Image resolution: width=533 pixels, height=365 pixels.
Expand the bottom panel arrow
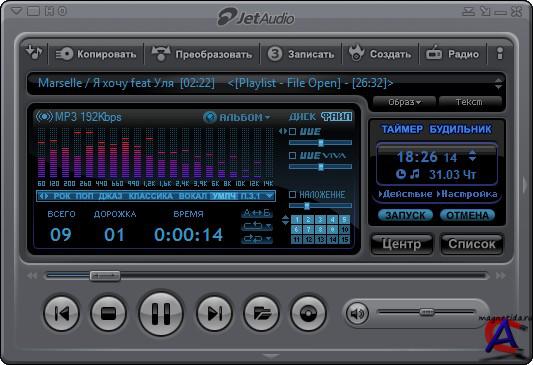[x=271, y=356]
